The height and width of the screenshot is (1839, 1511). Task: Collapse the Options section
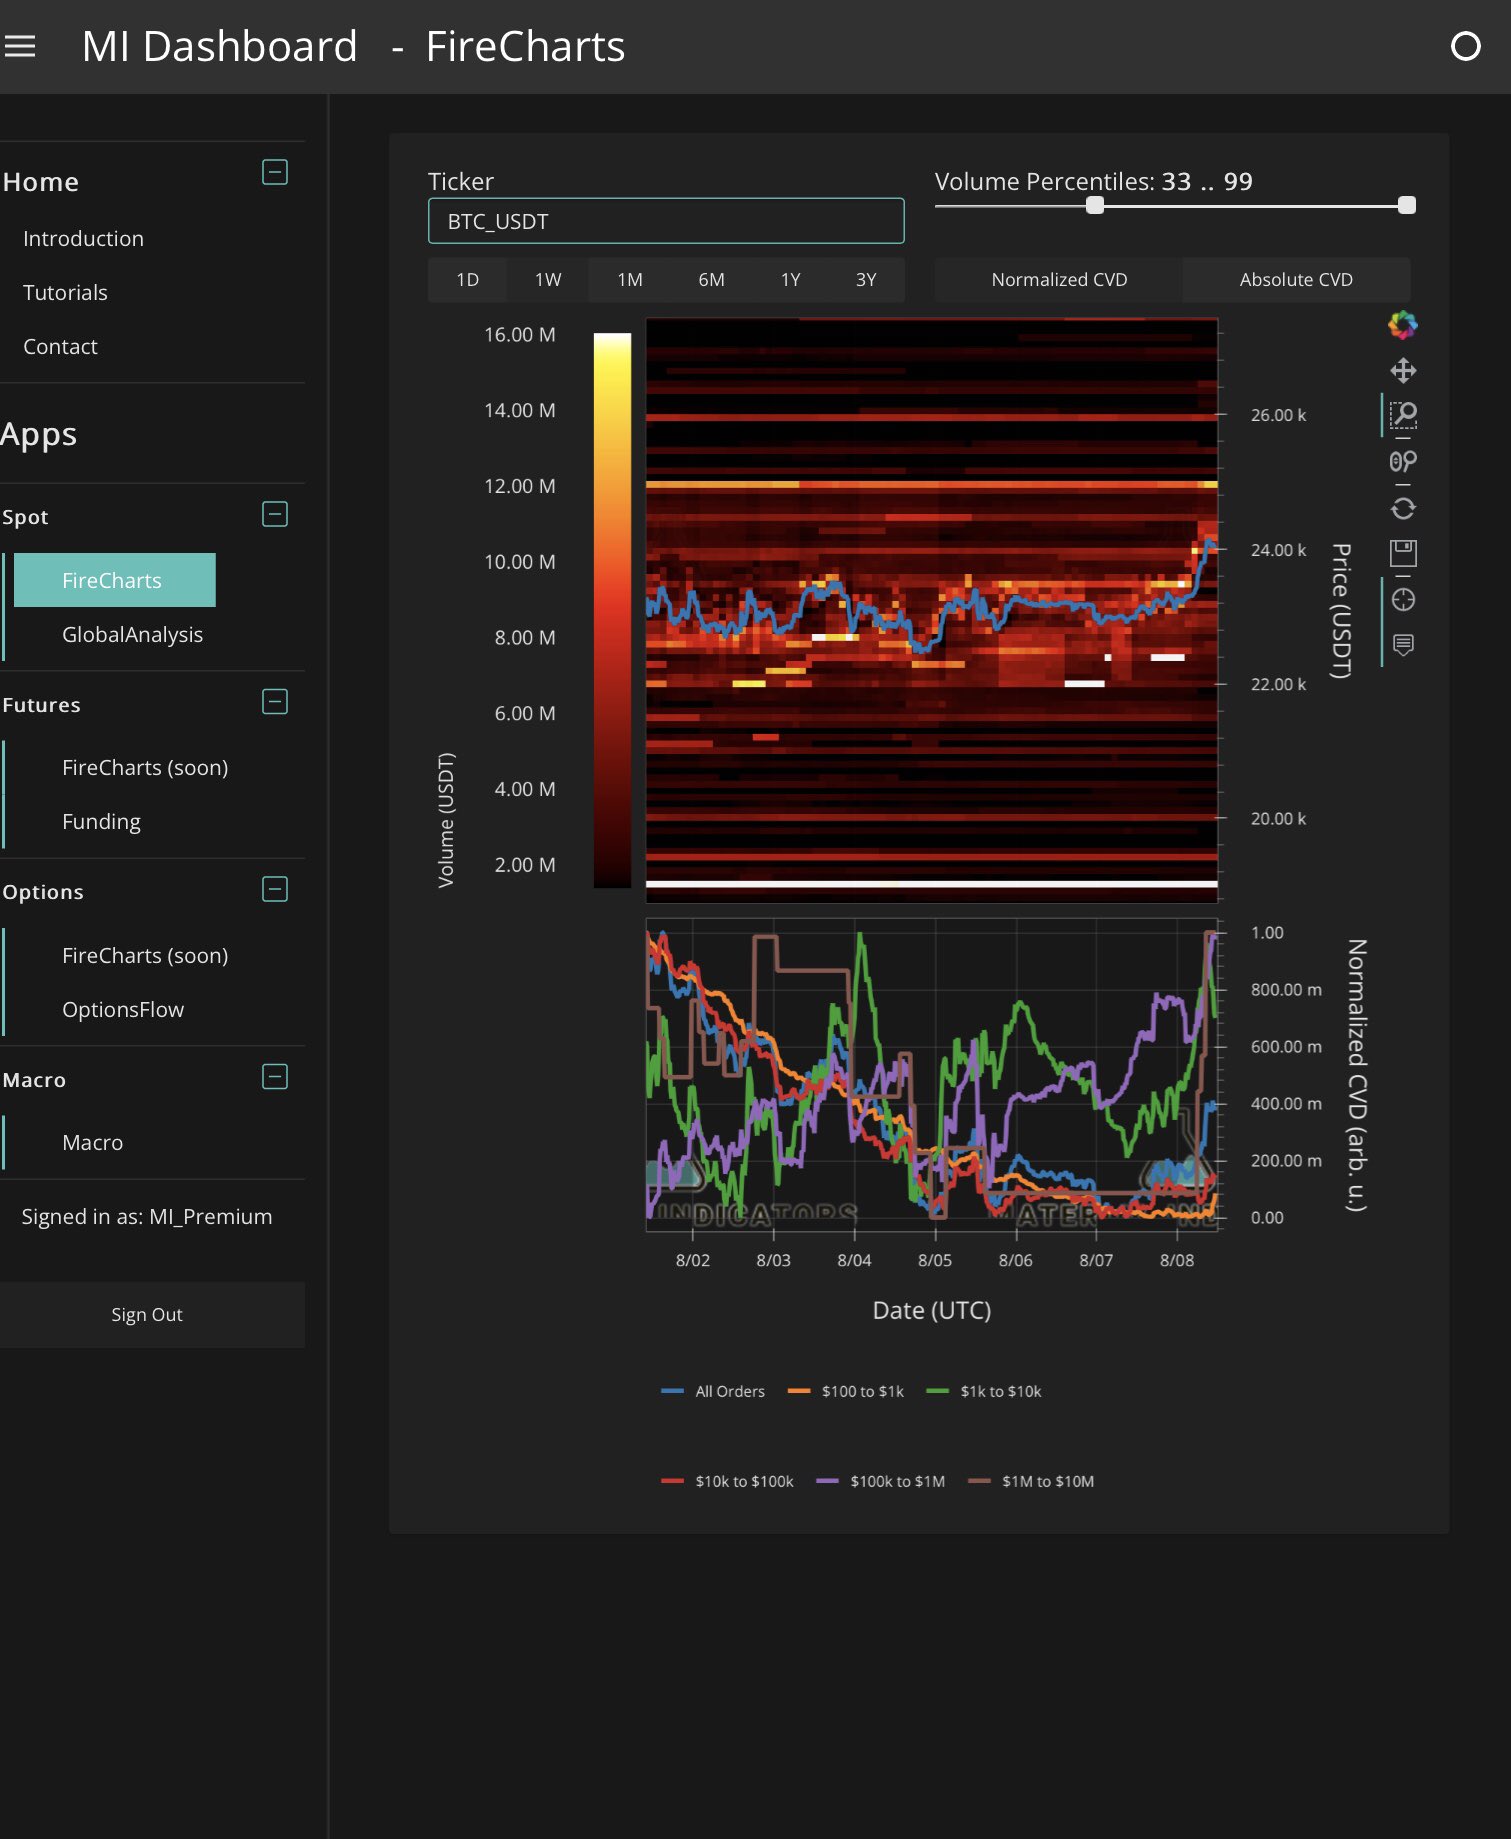point(275,889)
